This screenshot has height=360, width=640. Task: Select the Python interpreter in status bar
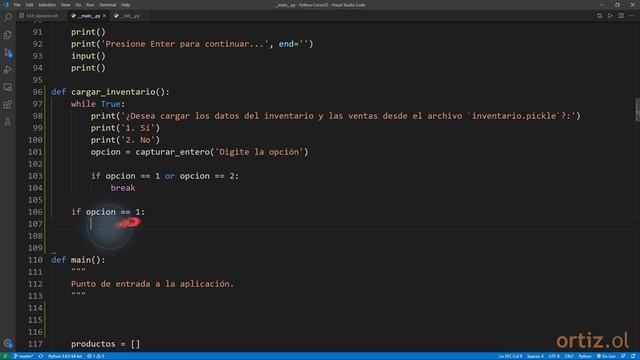point(65,356)
